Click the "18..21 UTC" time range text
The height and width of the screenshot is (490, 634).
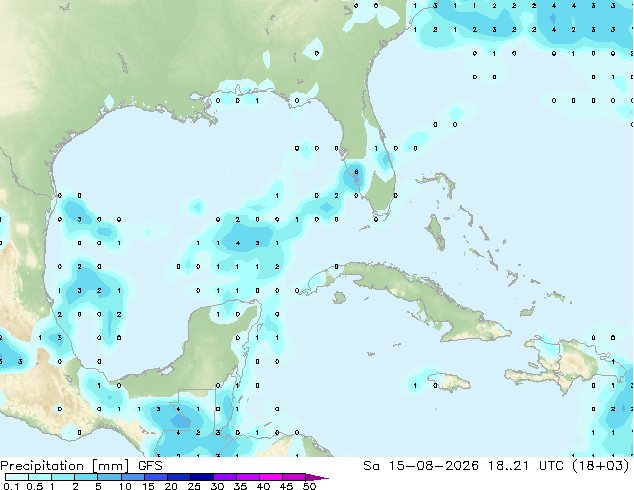click(527, 466)
